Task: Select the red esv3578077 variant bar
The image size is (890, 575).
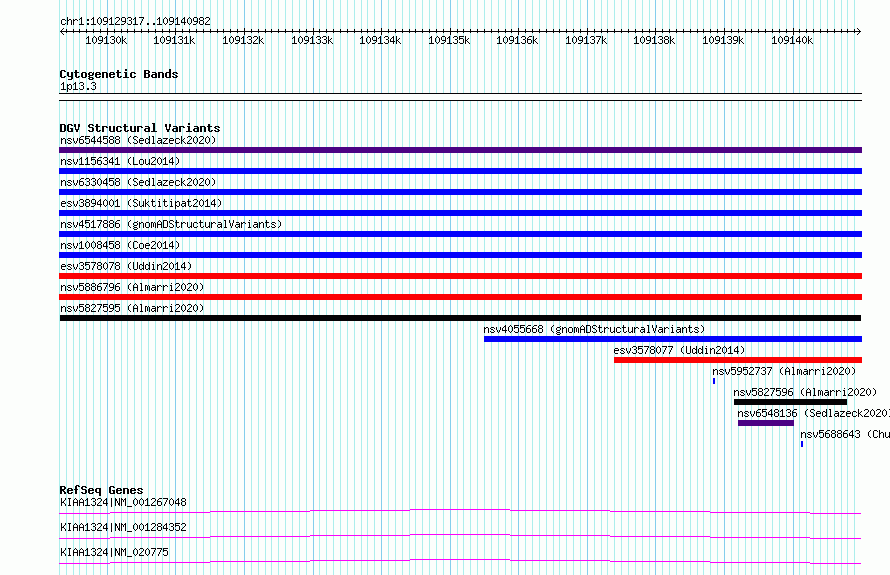Action: [x=738, y=360]
